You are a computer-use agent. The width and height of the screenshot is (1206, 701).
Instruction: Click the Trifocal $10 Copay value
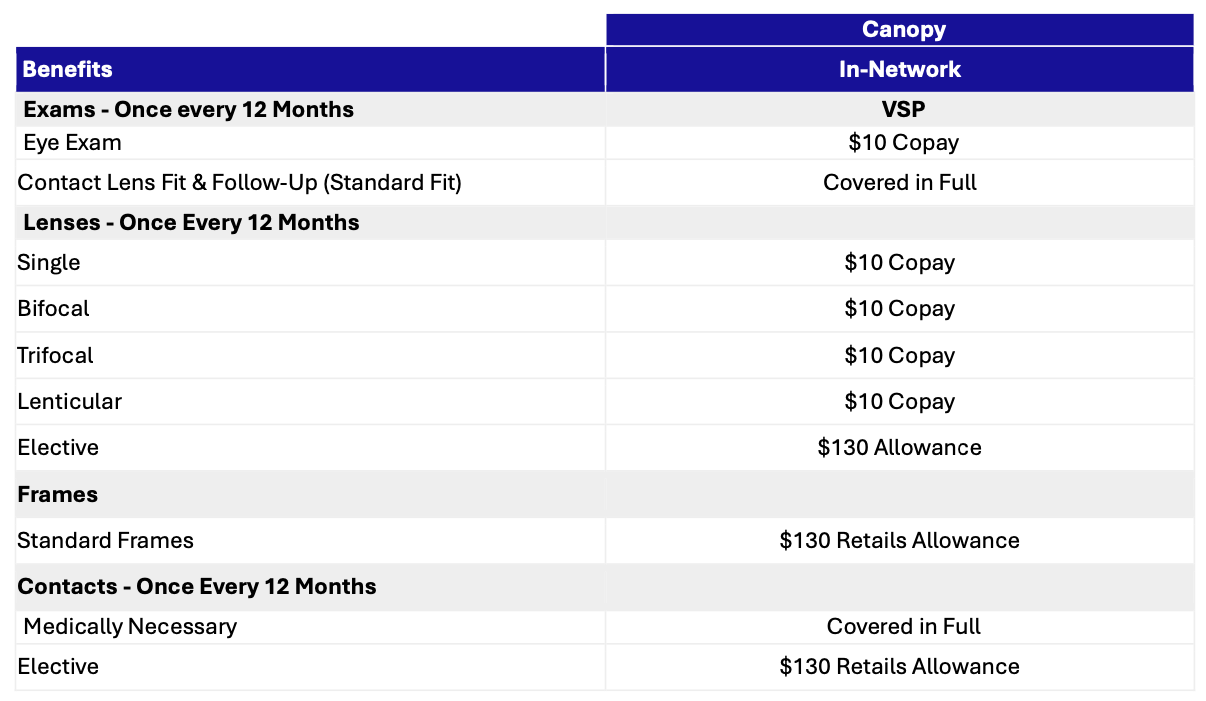click(x=899, y=356)
